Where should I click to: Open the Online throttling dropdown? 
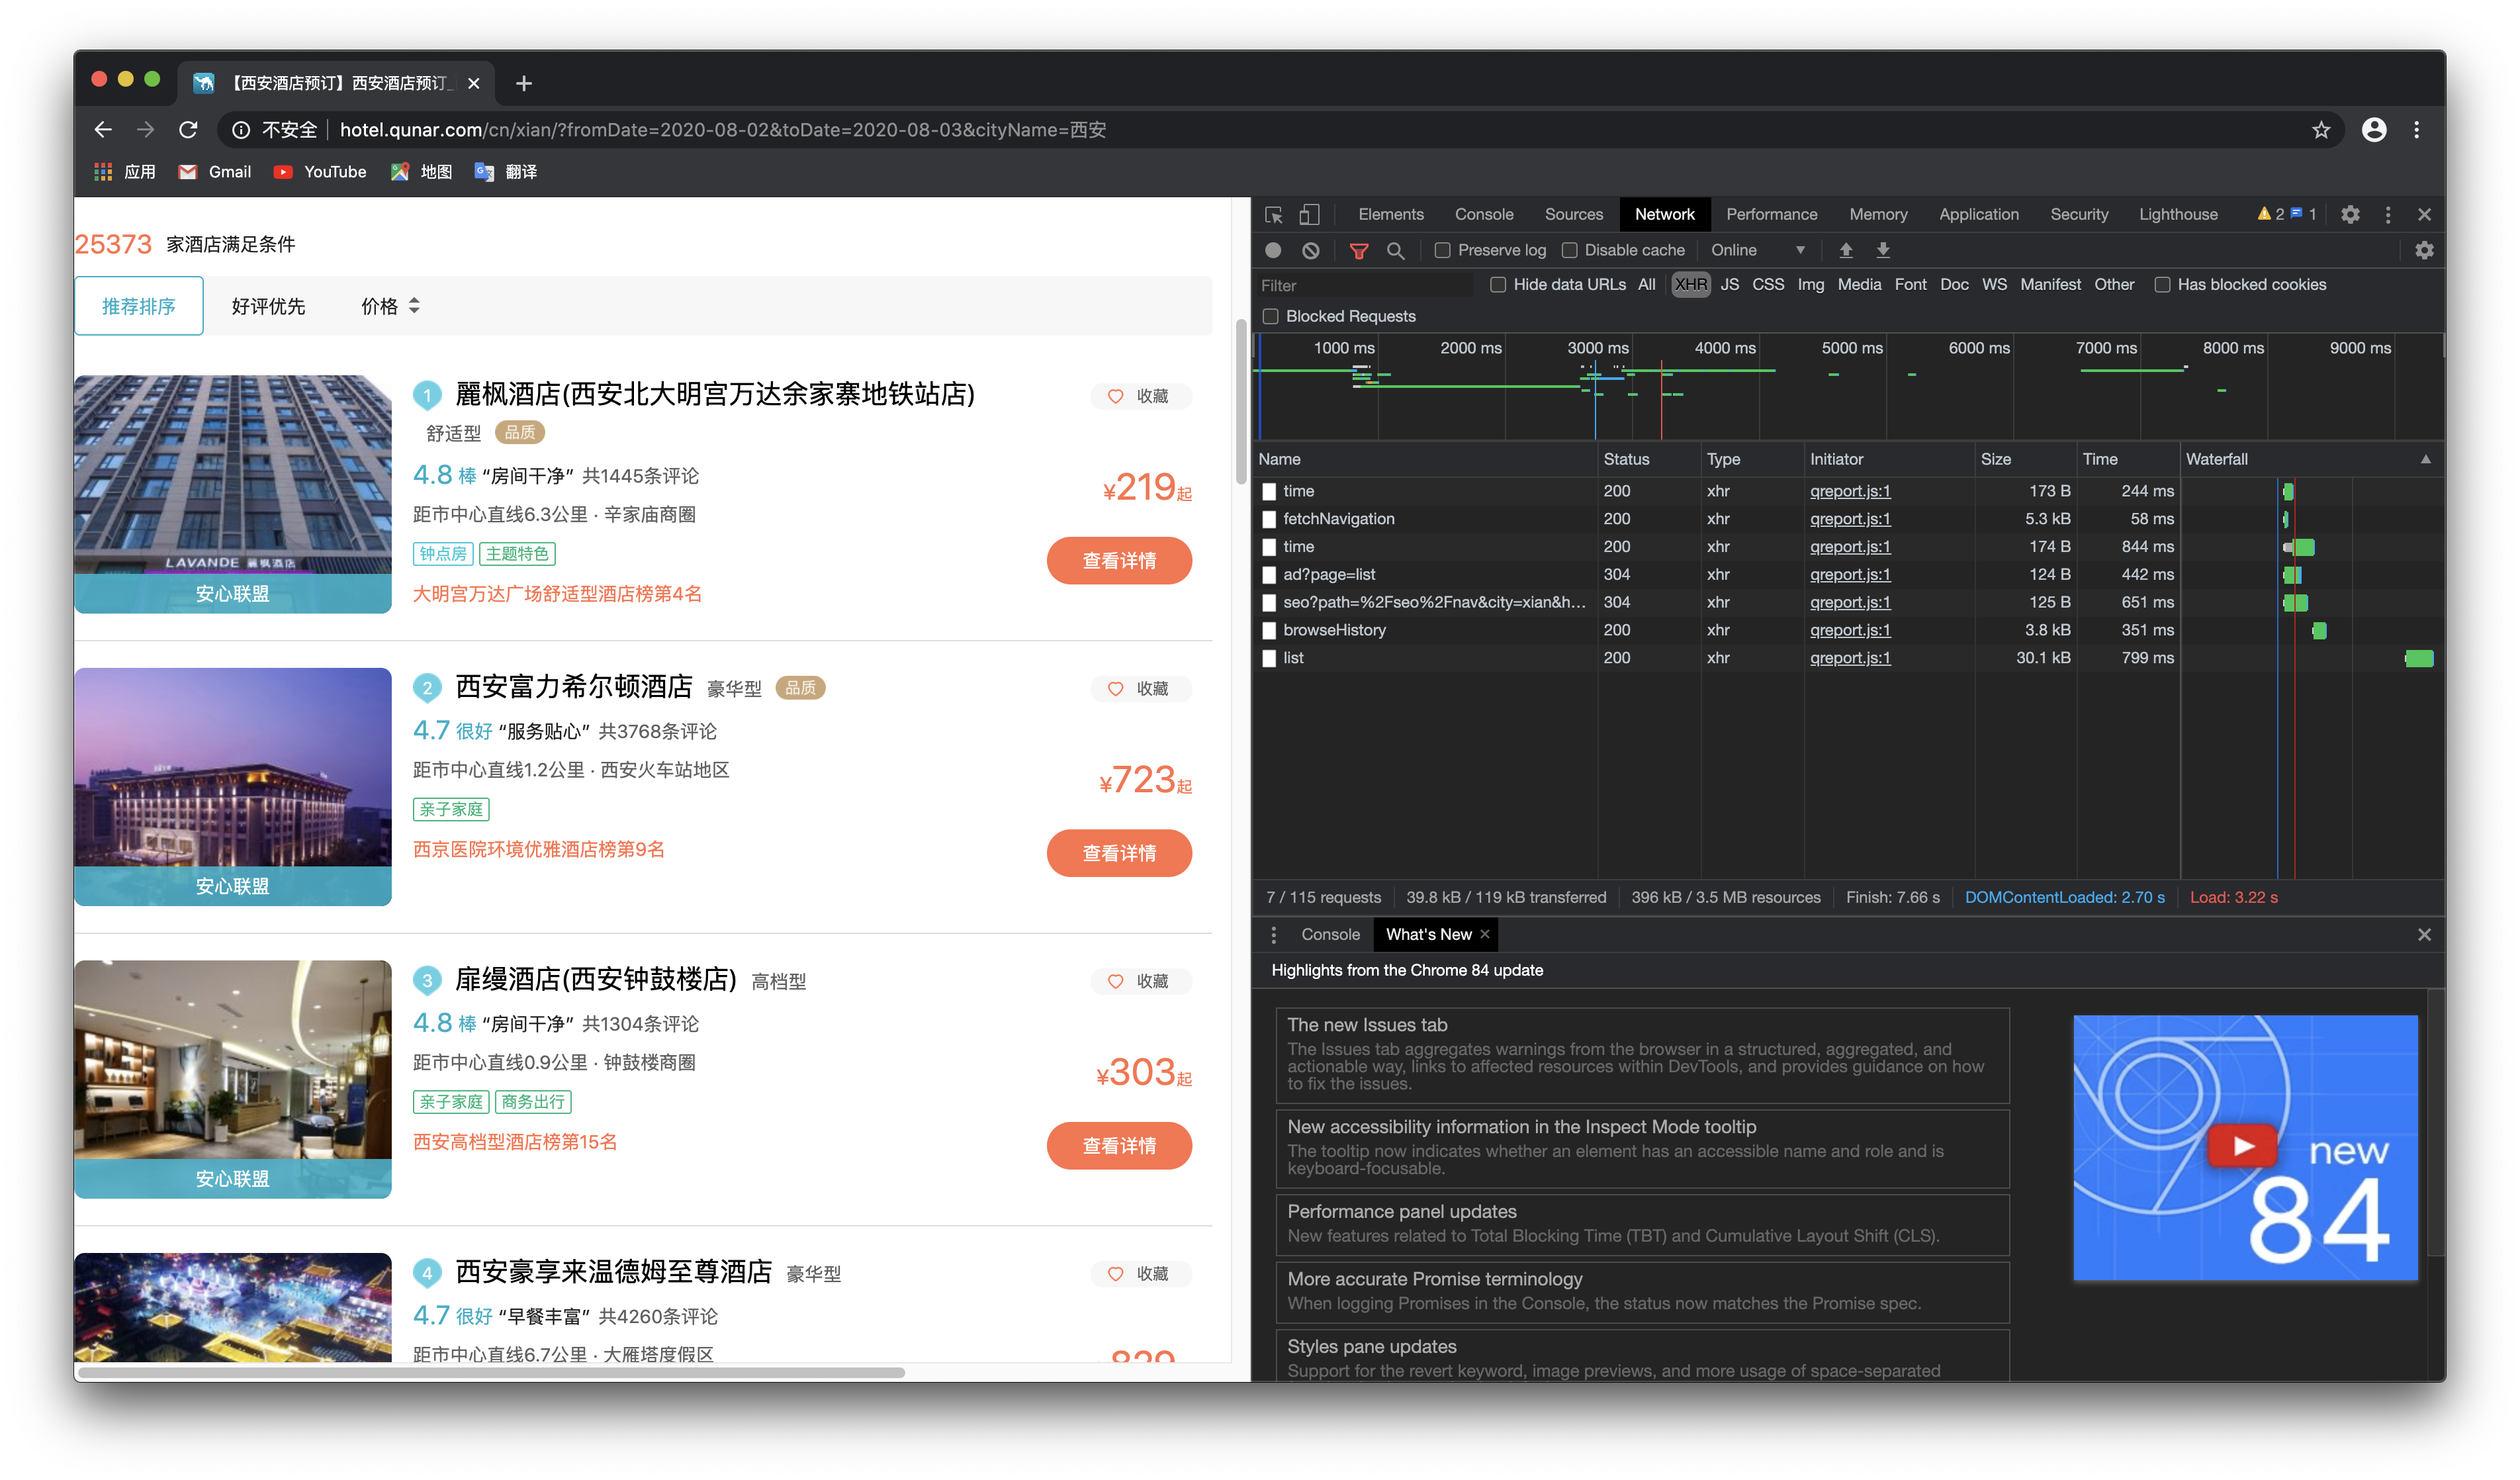[x=1757, y=251]
